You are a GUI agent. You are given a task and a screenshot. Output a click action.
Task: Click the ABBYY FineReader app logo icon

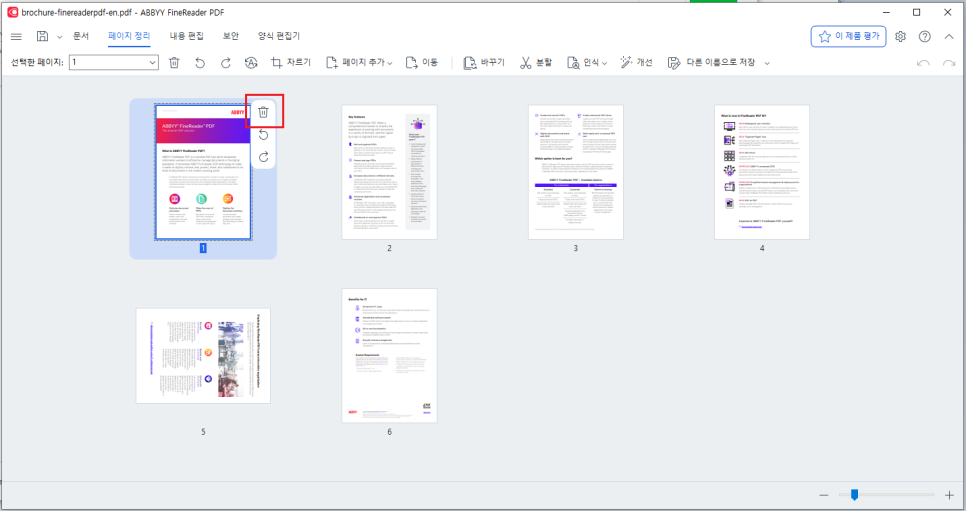click(12, 12)
